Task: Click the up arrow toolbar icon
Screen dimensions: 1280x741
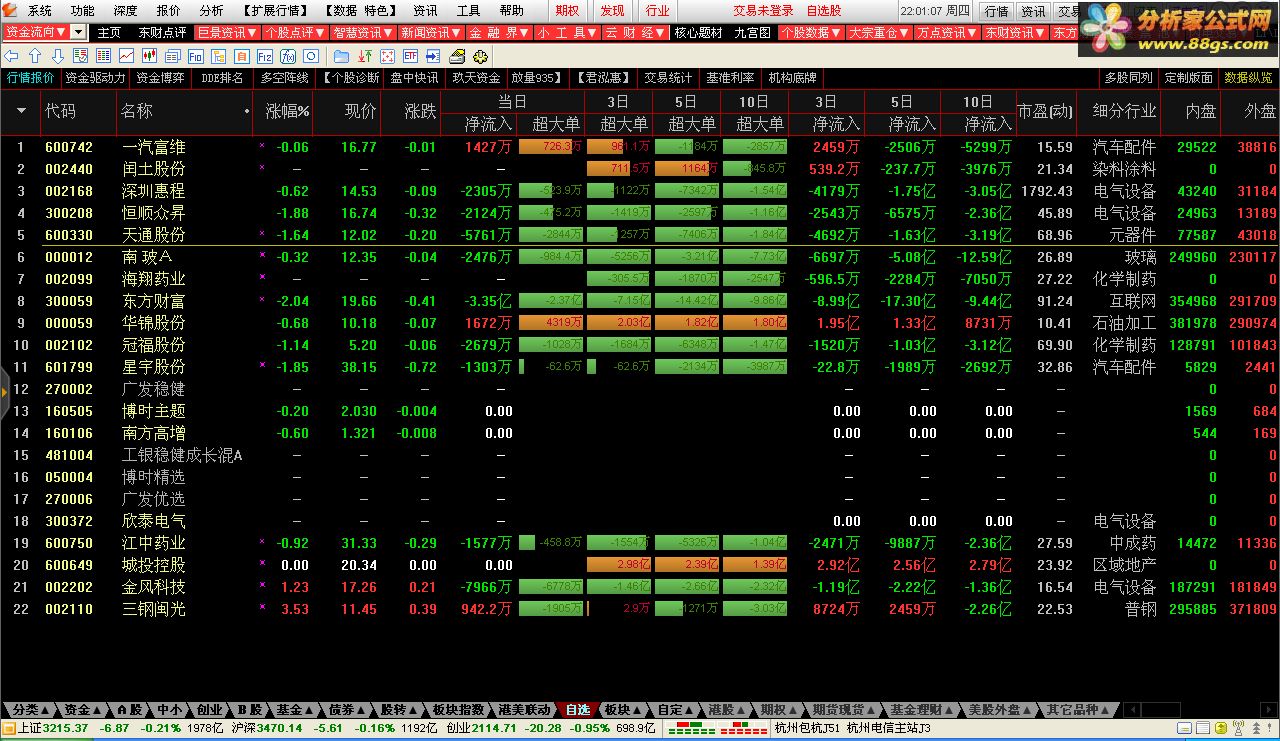Action: tap(35, 56)
